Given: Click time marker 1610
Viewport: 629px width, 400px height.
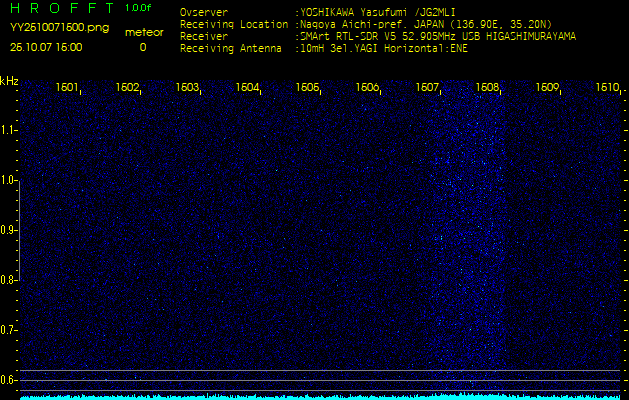Looking at the screenshot, I should [607, 87].
